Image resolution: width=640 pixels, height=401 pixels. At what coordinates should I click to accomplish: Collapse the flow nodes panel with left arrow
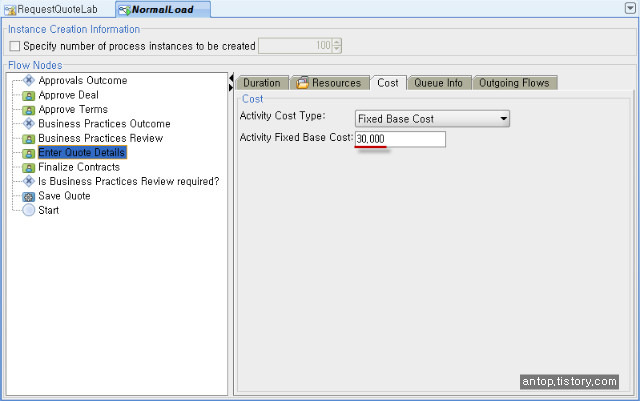(x=231, y=78)
